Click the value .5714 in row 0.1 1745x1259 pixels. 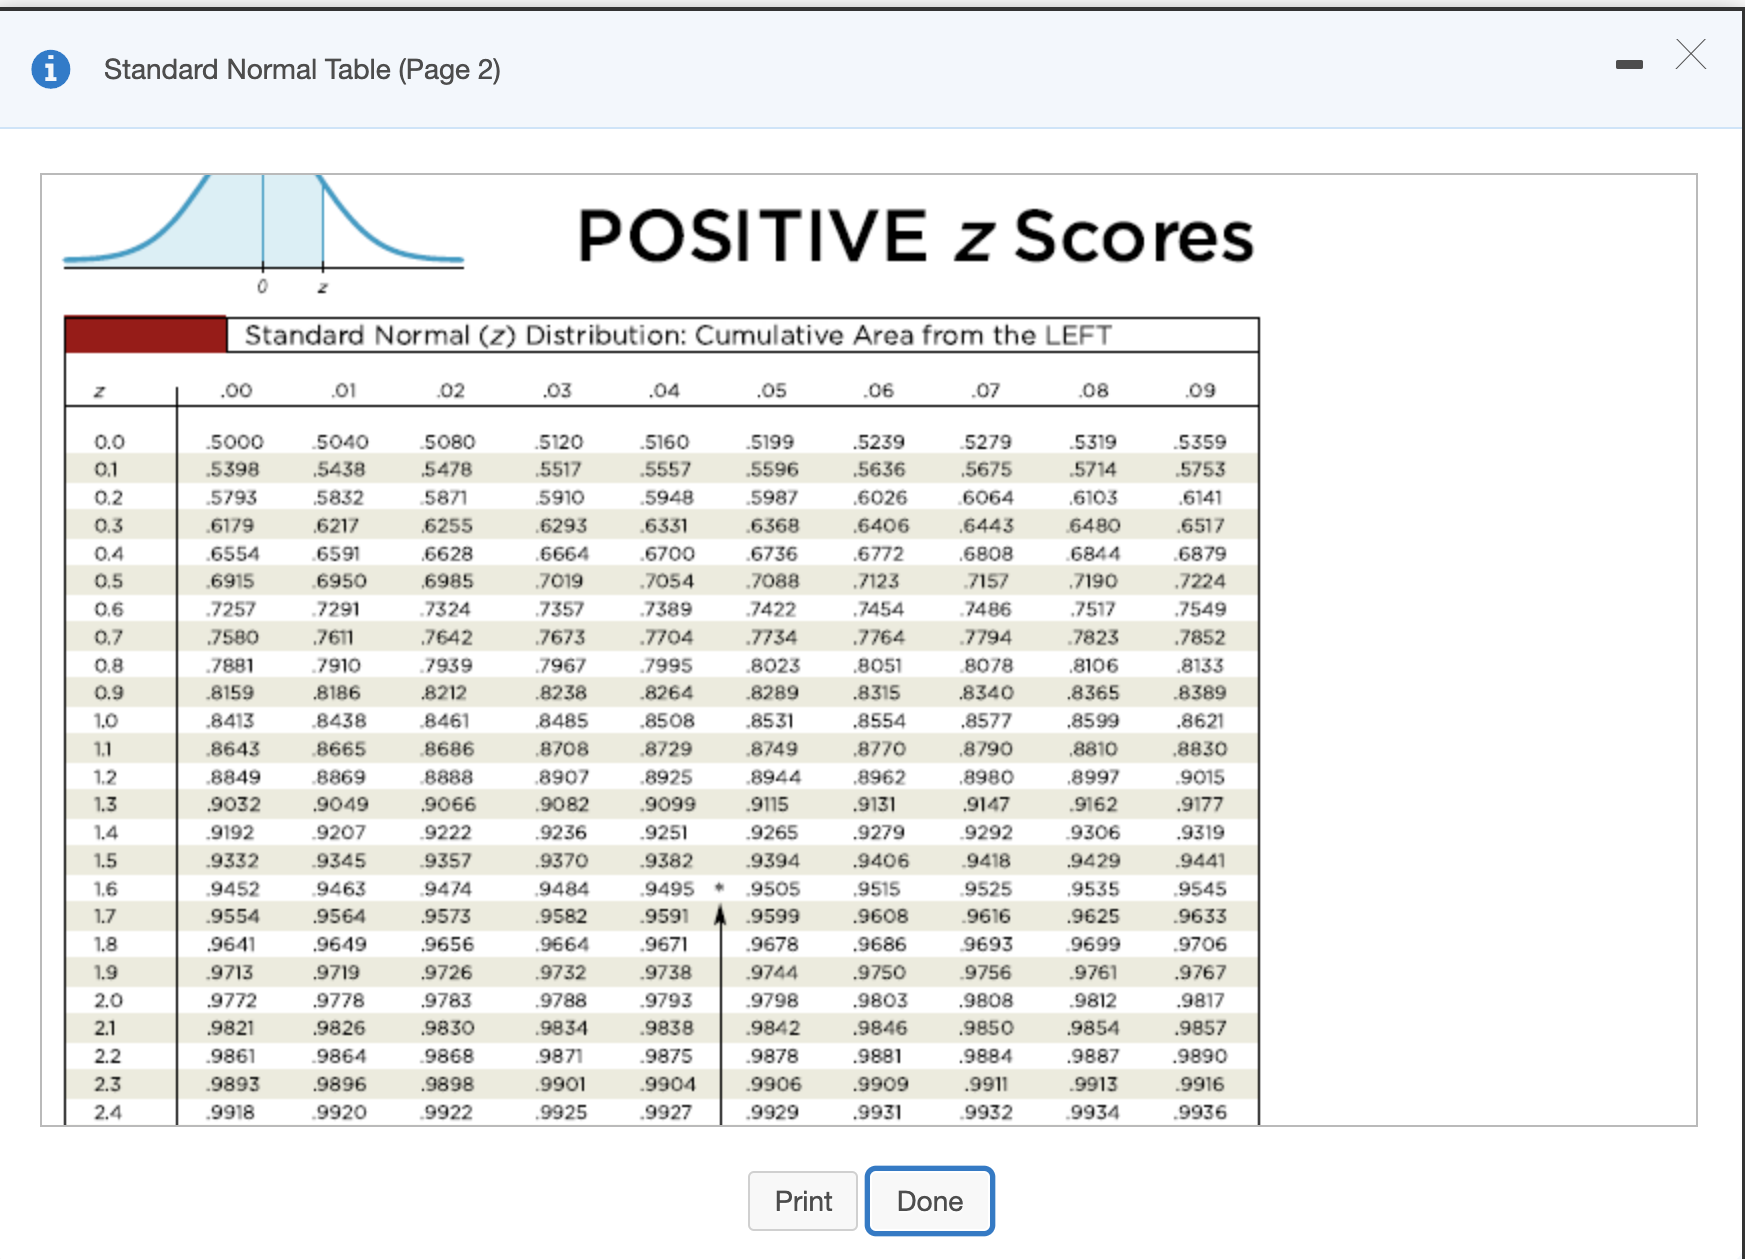click(1093, 470)
